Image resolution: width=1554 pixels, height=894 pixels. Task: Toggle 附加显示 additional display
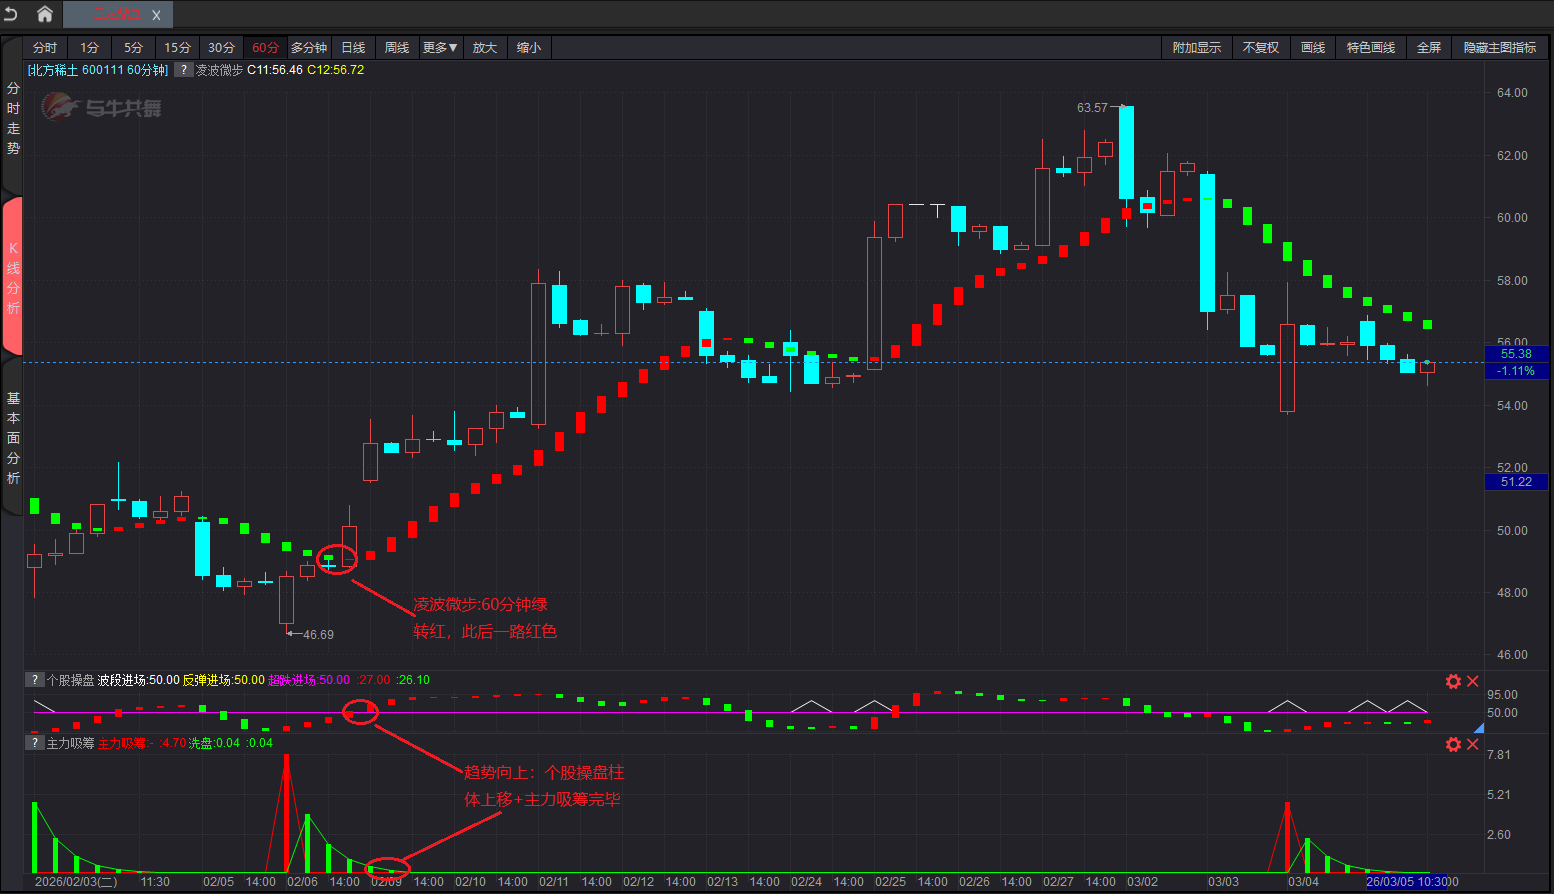1196,48
